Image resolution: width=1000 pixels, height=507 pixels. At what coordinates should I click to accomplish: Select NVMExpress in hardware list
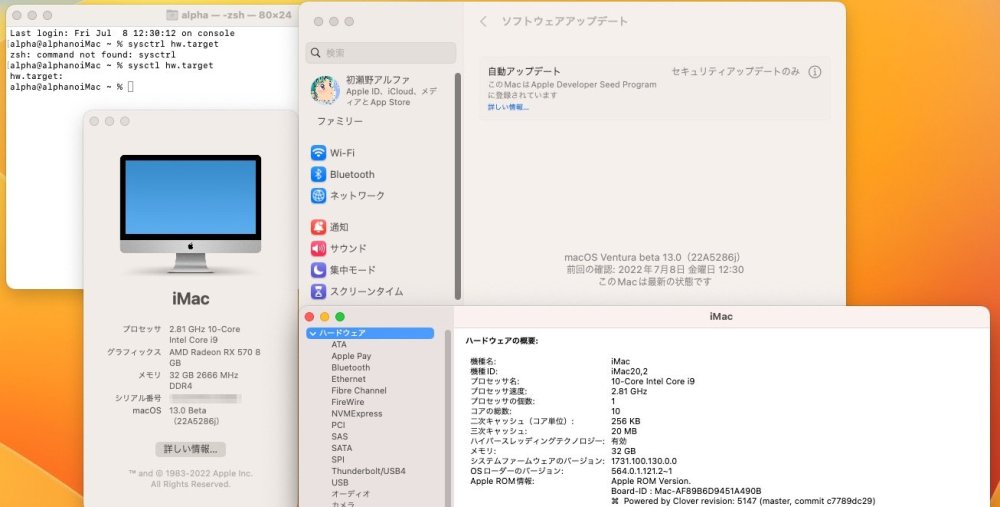357,413
